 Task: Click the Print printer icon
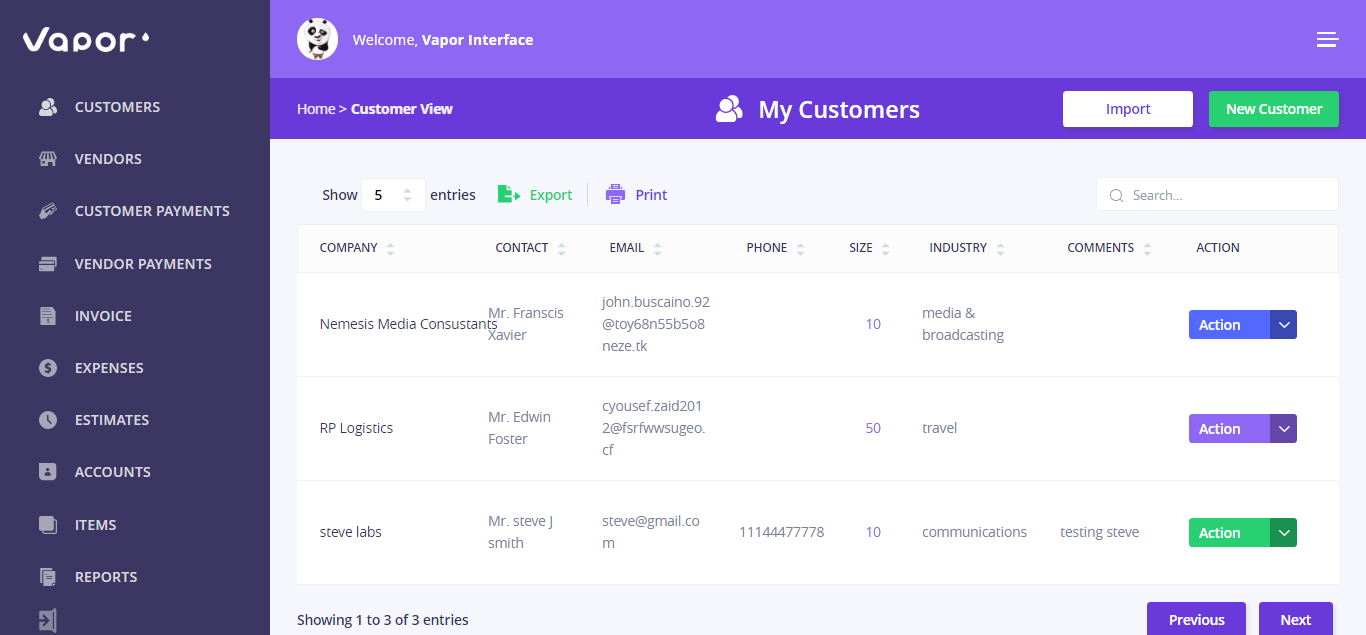click(615, 195)
